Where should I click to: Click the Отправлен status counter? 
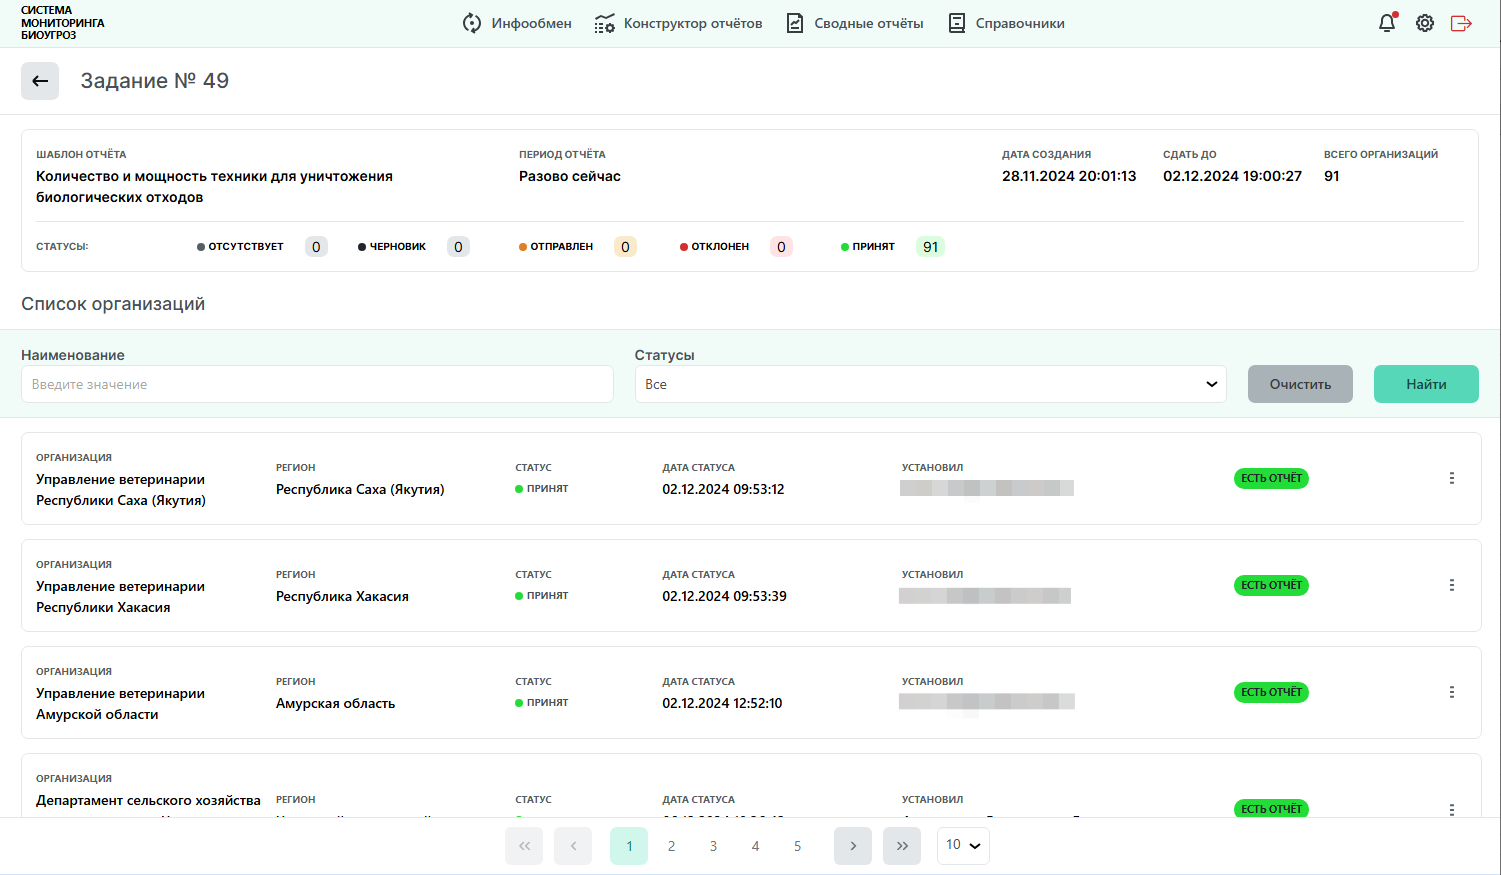point(625,247)
